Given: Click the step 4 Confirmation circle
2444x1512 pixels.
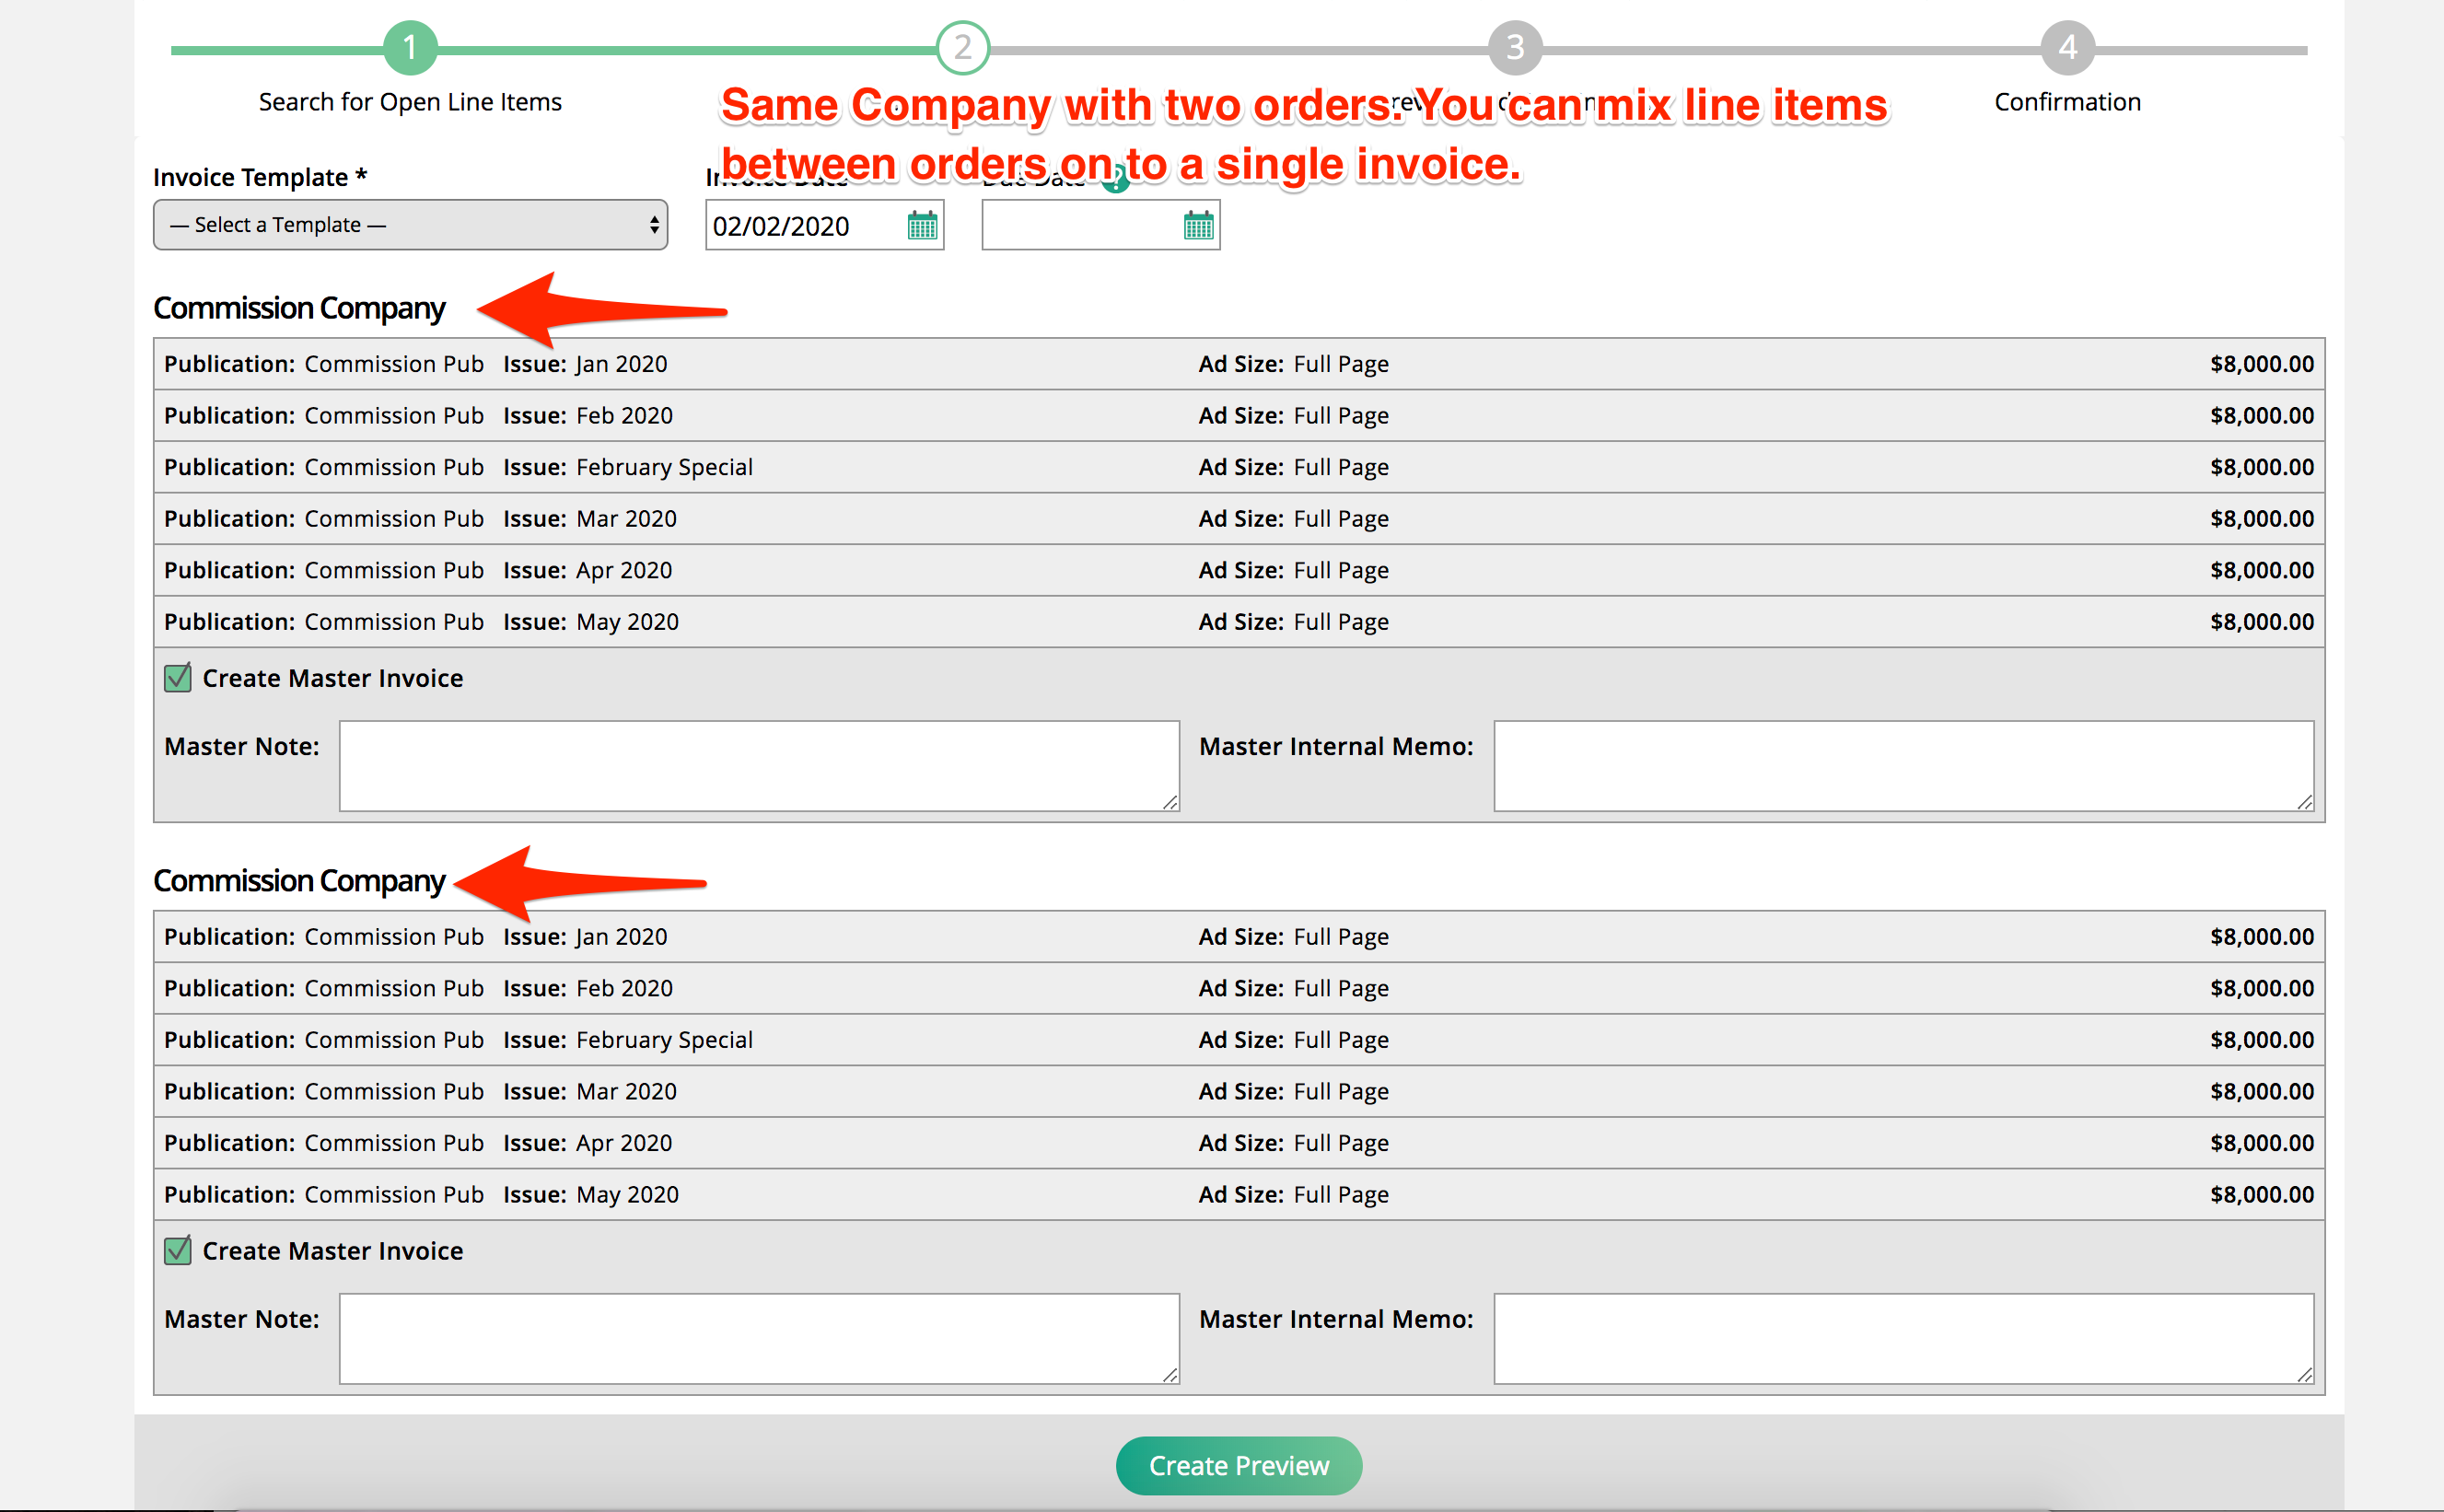Looking at the screenshot, I should (2067, 46).
